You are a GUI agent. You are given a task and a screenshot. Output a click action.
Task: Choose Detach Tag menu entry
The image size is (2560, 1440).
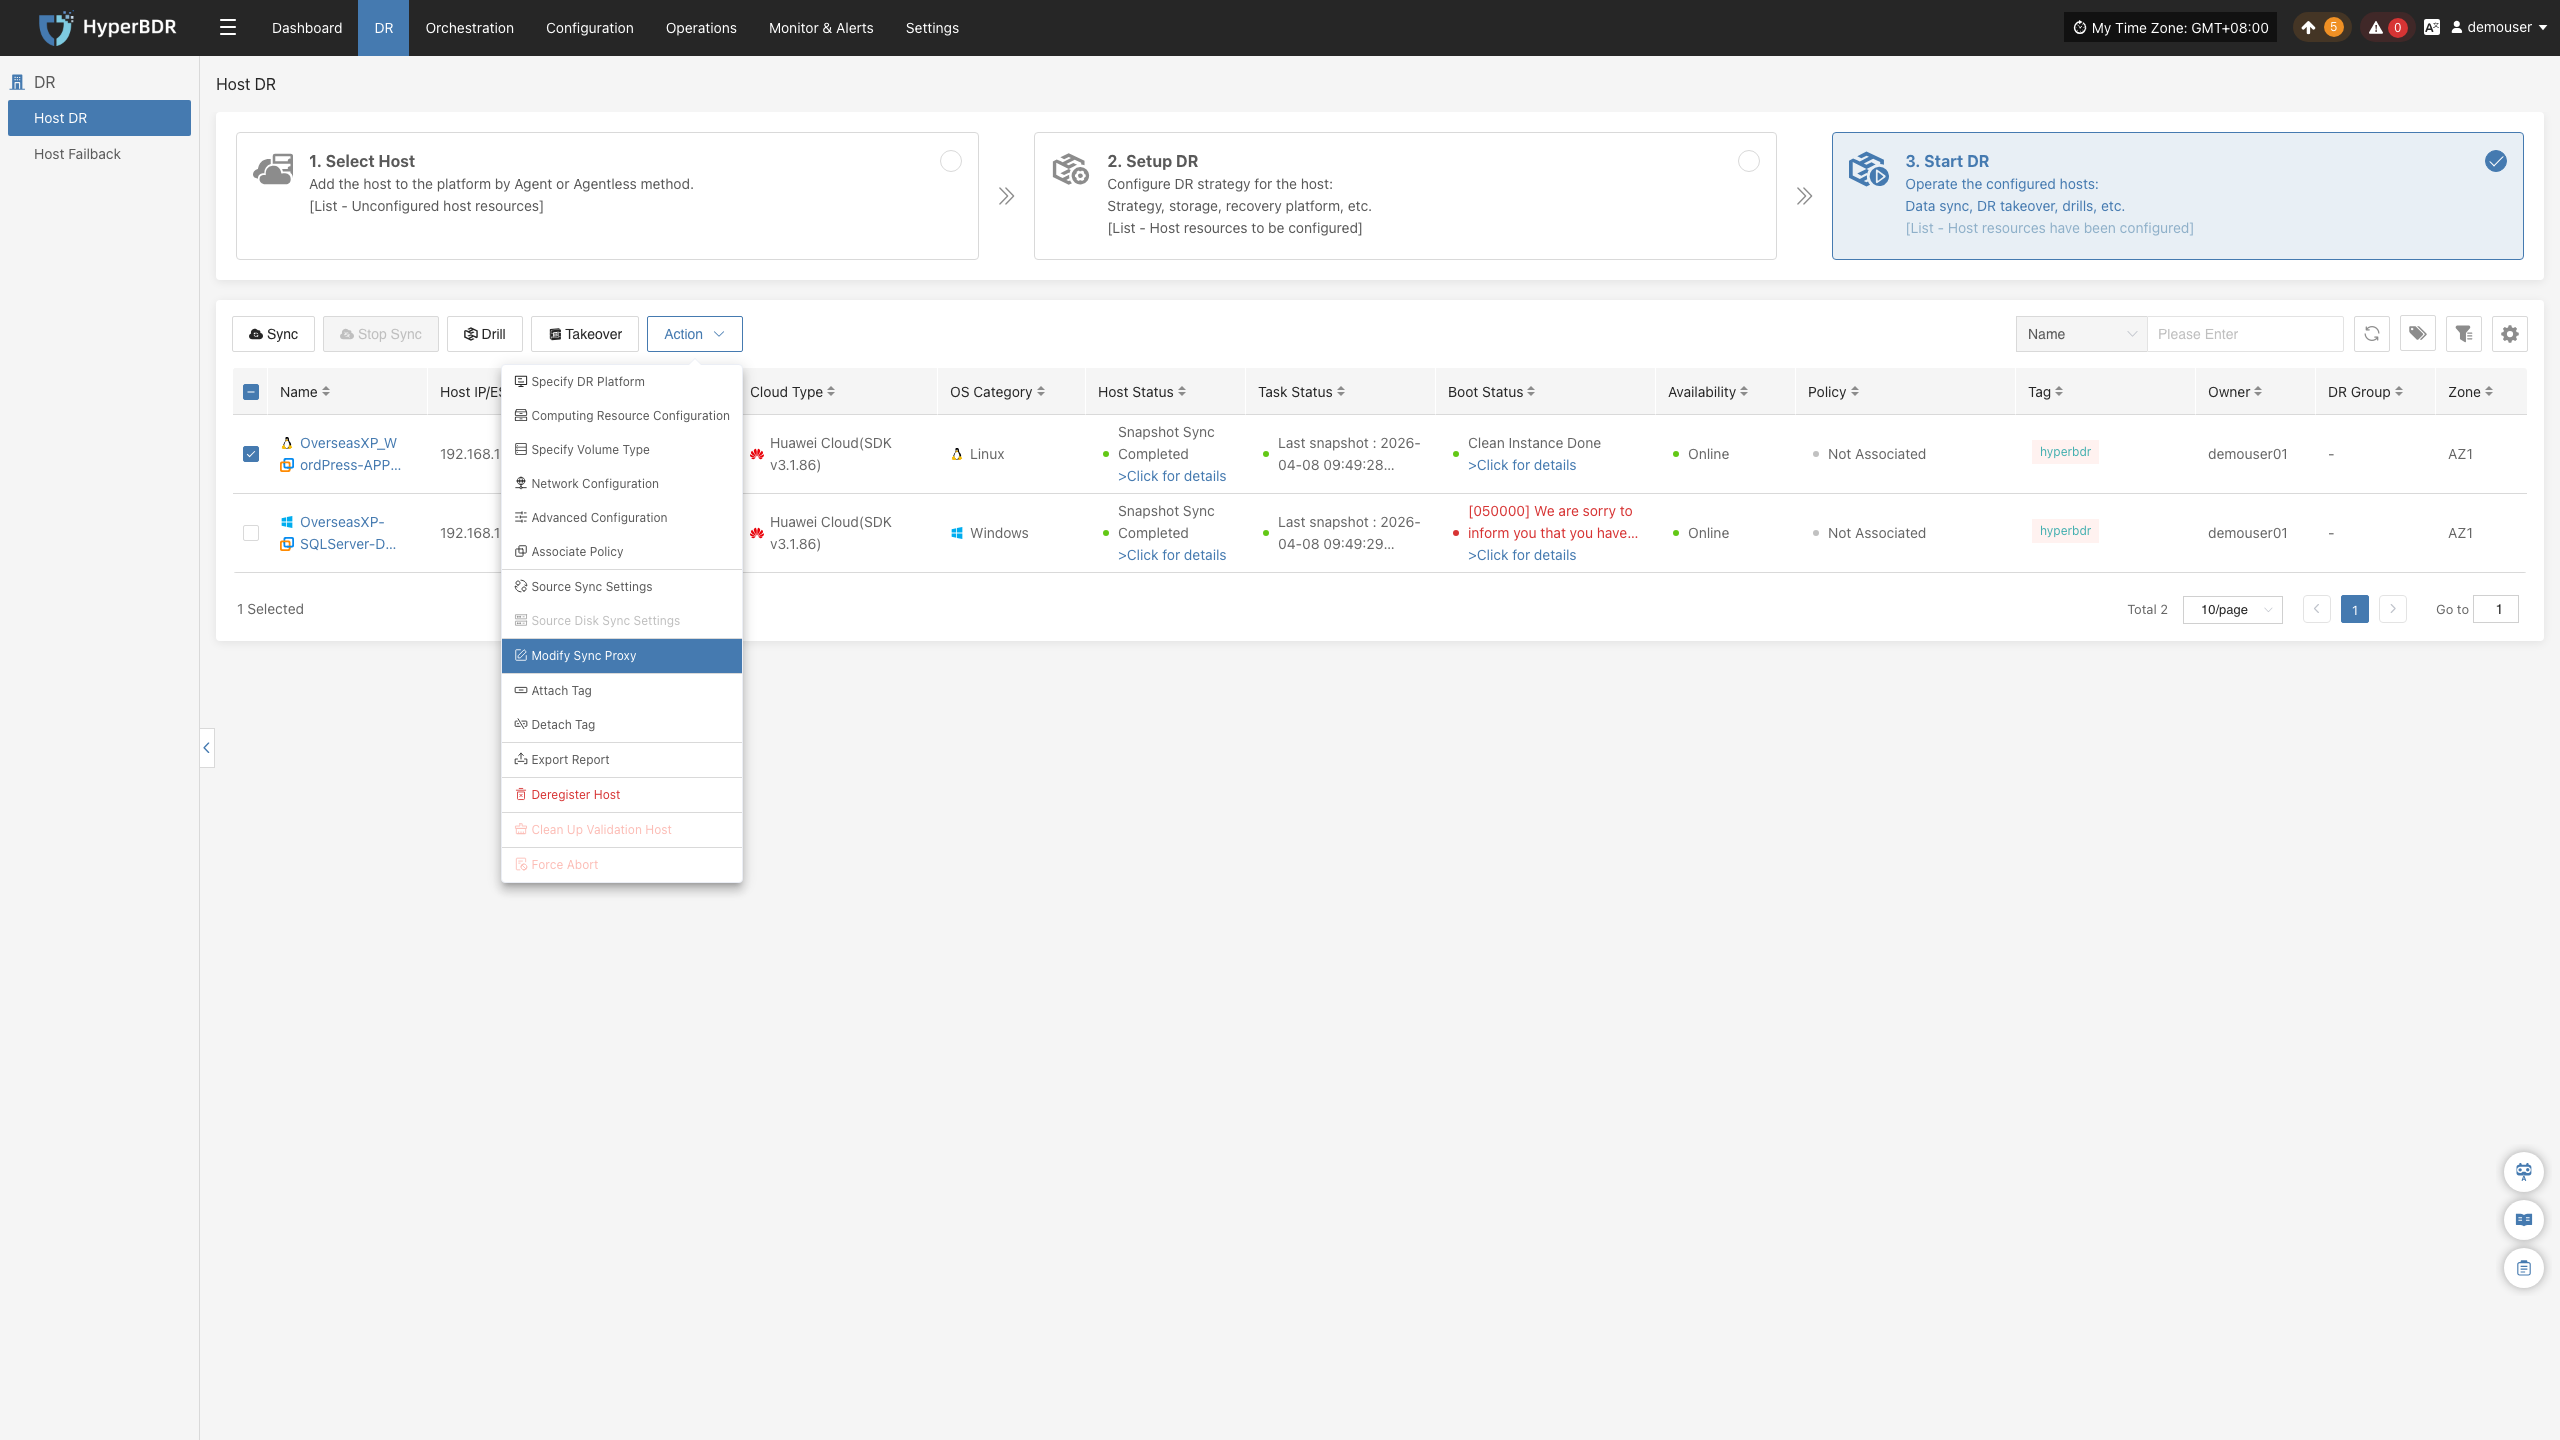[x=622, y=725]
